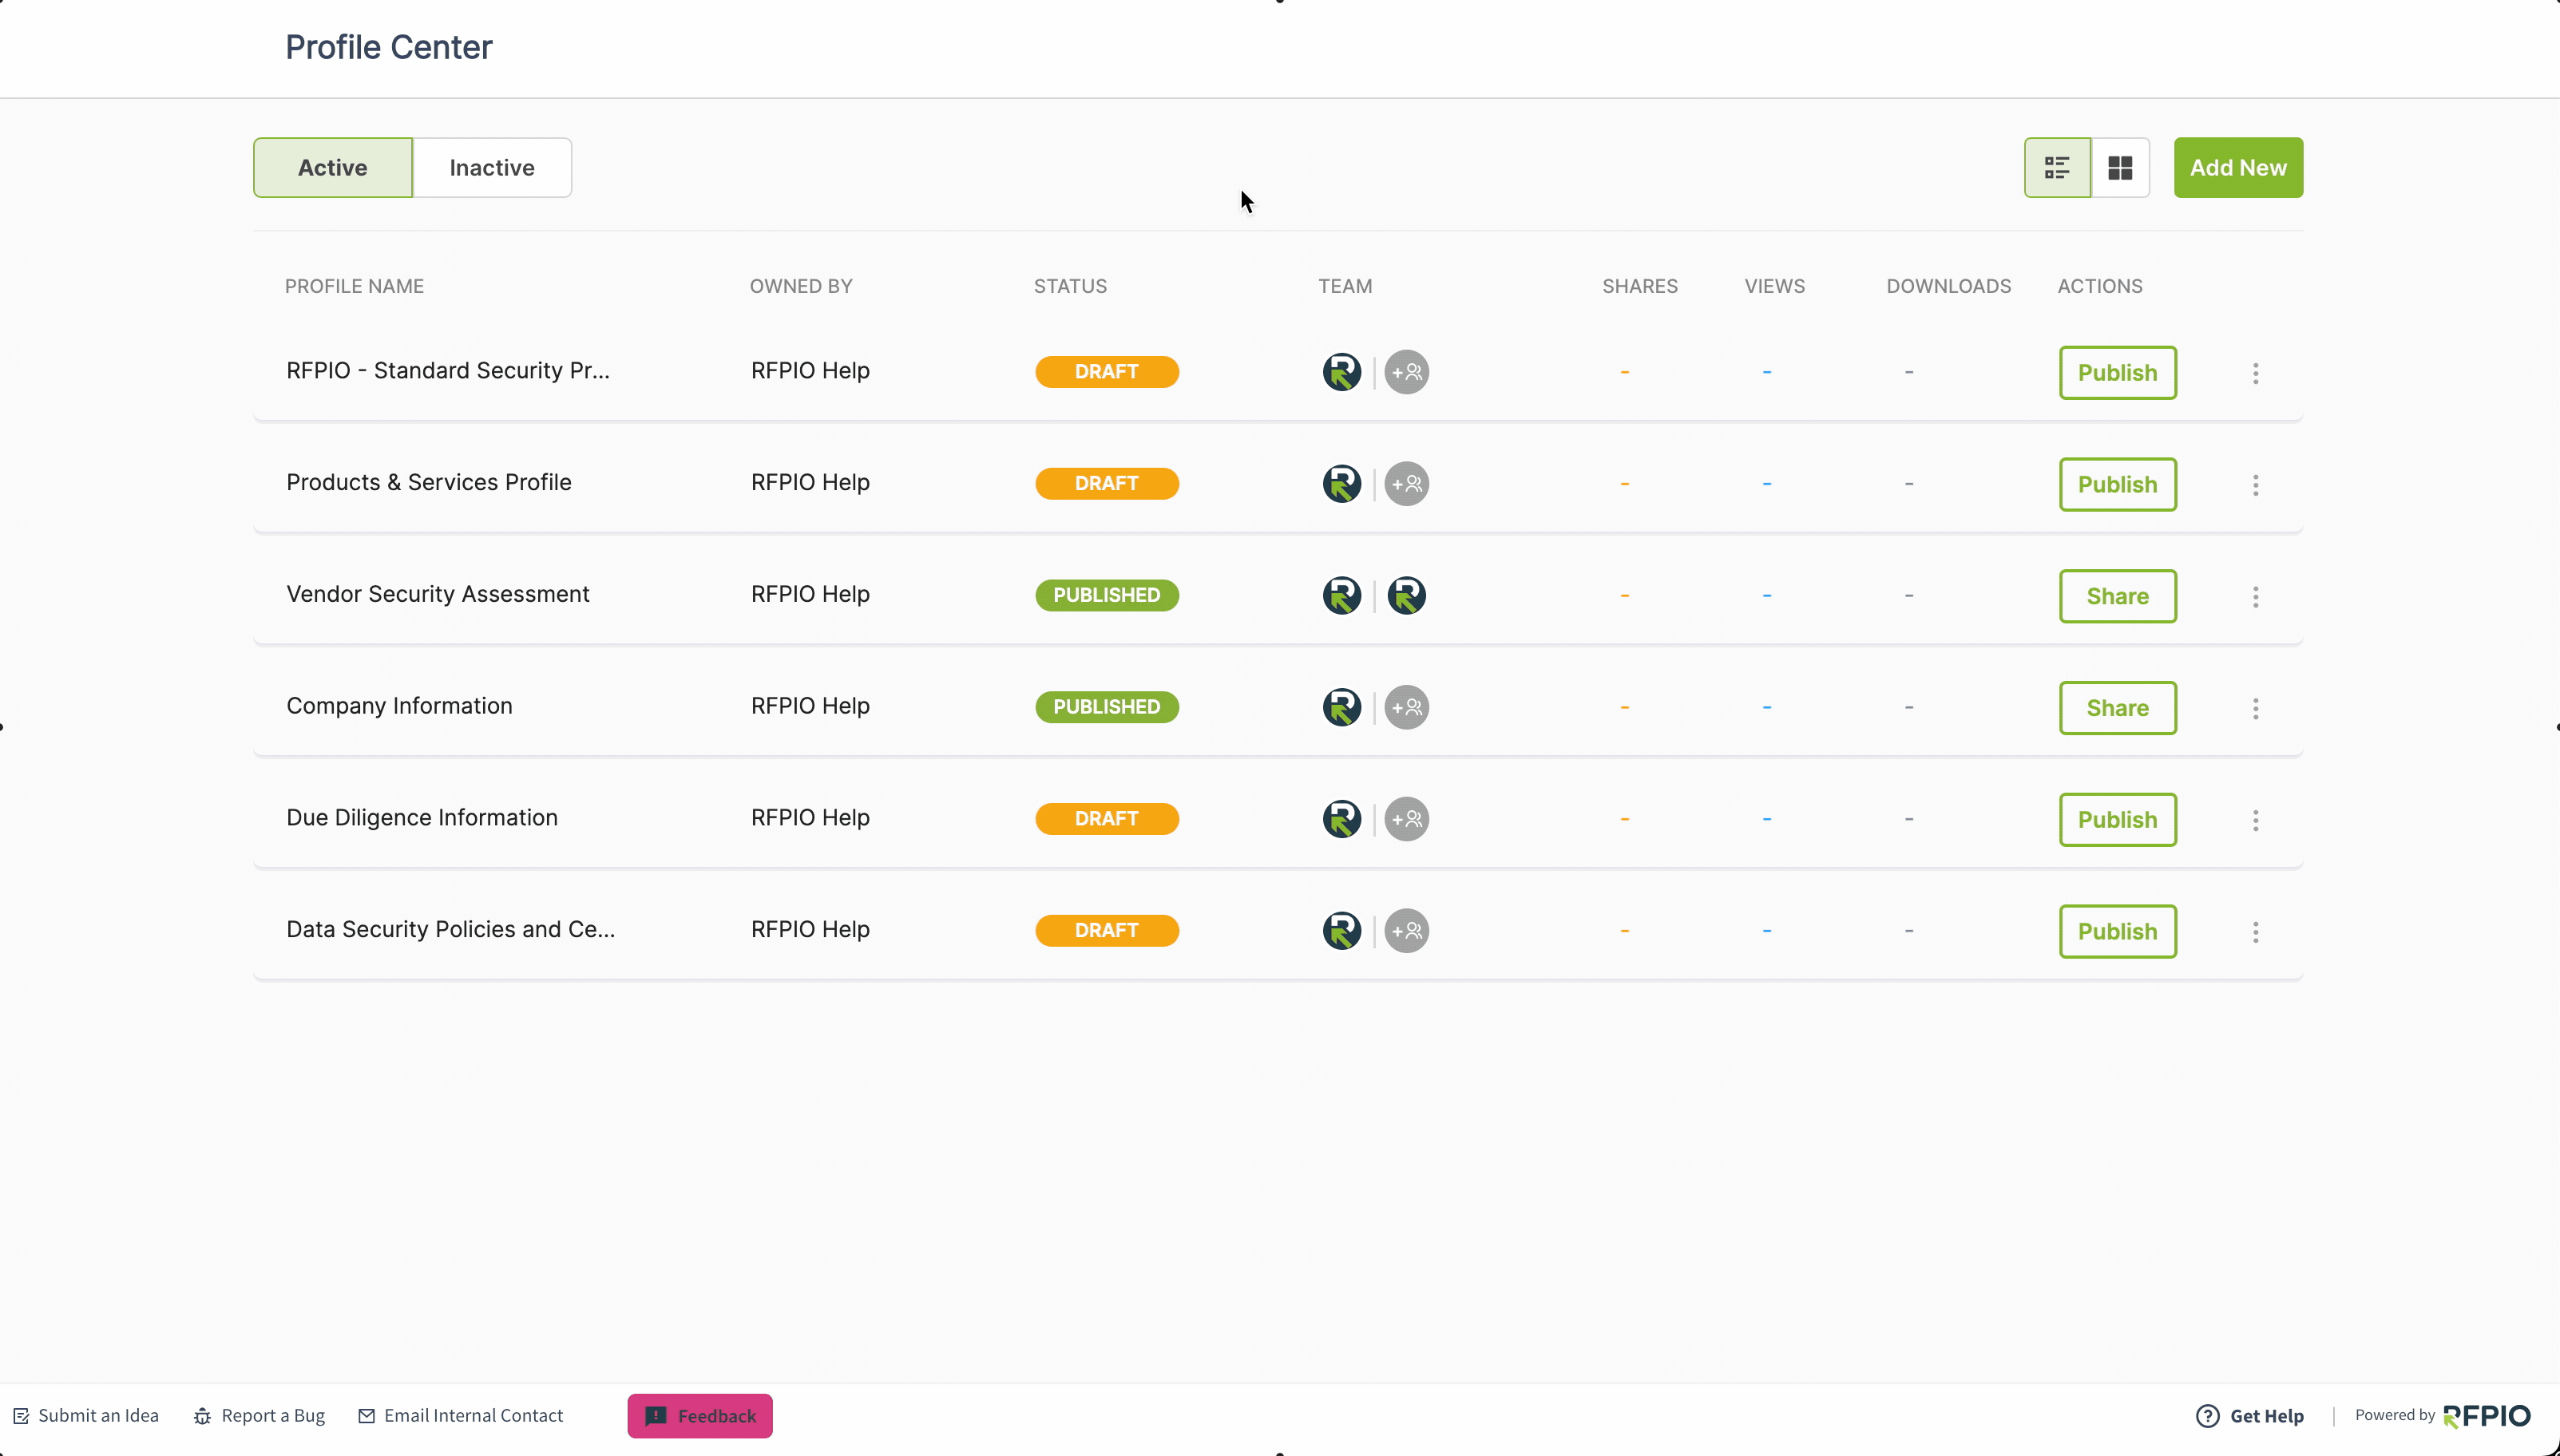Open more options for Due Diligence Information
Image resolution: width=2560 pixels, height=1456 pixels.
click(x=2255, y=820)
